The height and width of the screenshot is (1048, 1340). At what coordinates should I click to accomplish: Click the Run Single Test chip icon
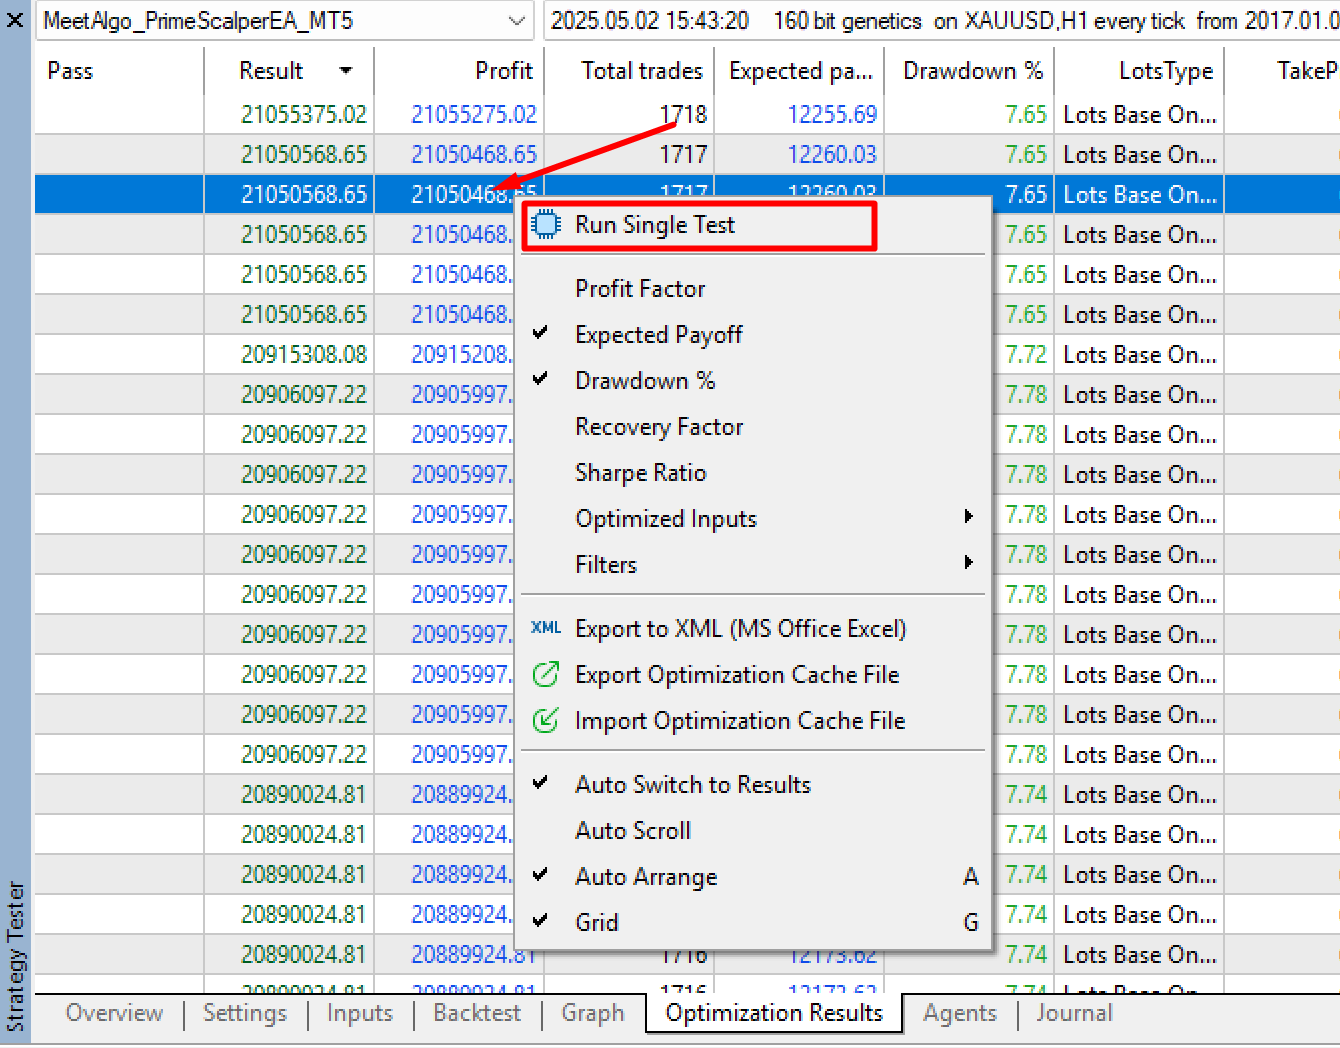[546, 225]
